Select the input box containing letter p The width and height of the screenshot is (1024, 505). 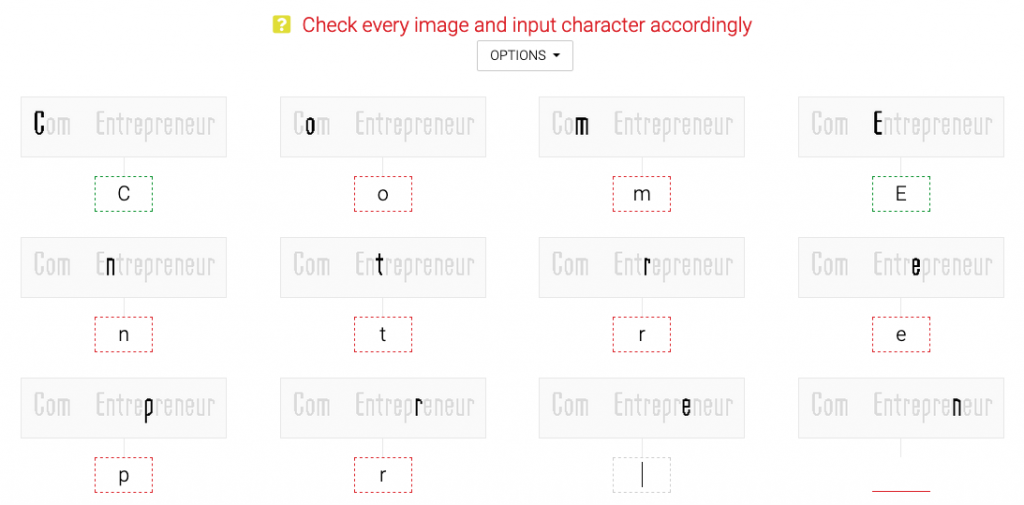point(123,475)
